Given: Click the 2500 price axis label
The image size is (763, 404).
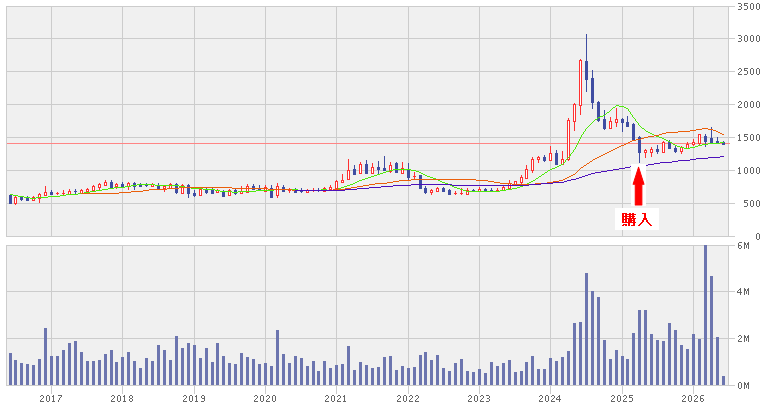Looking at the screenshot, I should tap(749, 72).
